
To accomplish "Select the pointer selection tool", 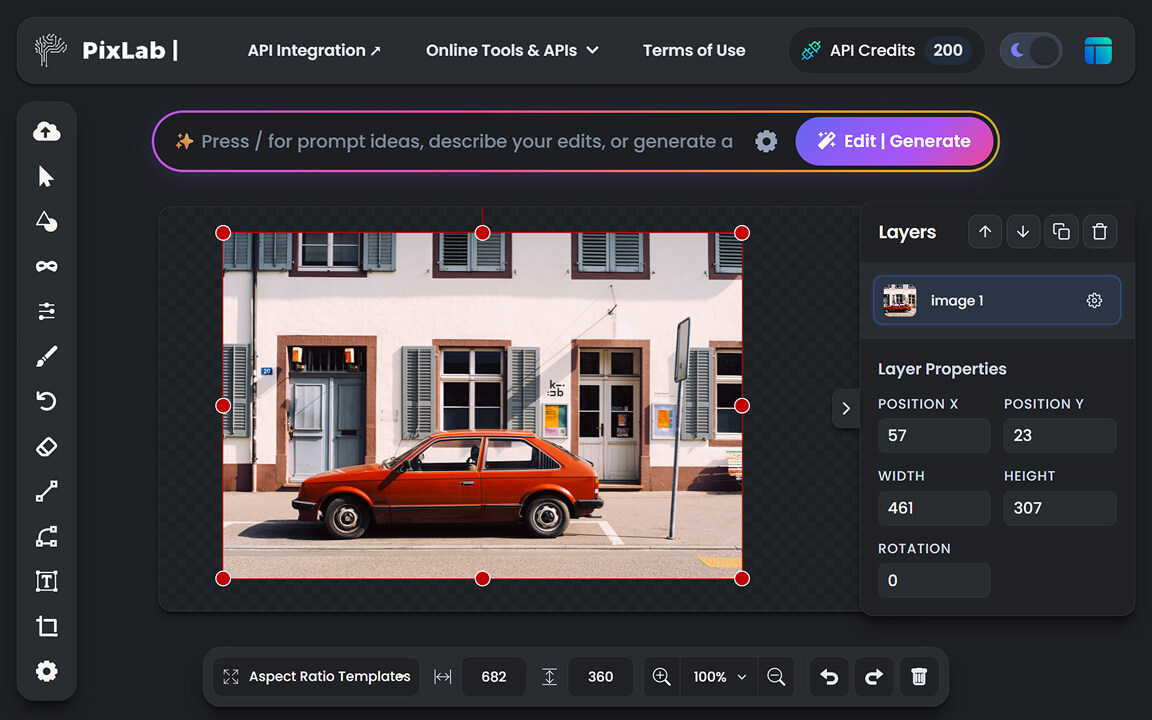I will pos(46,176).
